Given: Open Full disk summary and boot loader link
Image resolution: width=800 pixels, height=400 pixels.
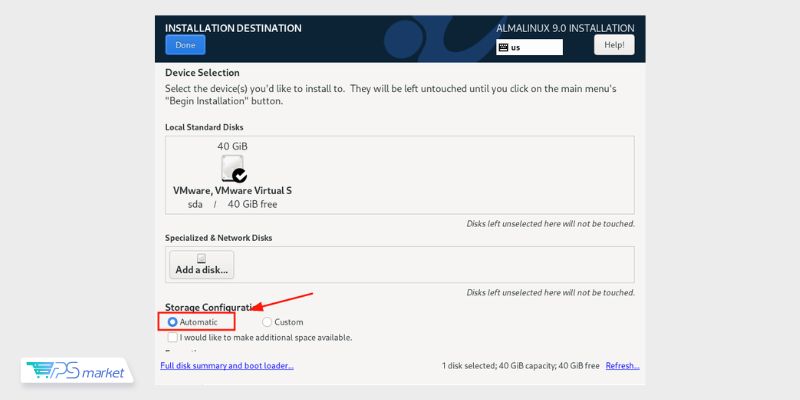Looking at the screenshot, I should pos(227,365).
